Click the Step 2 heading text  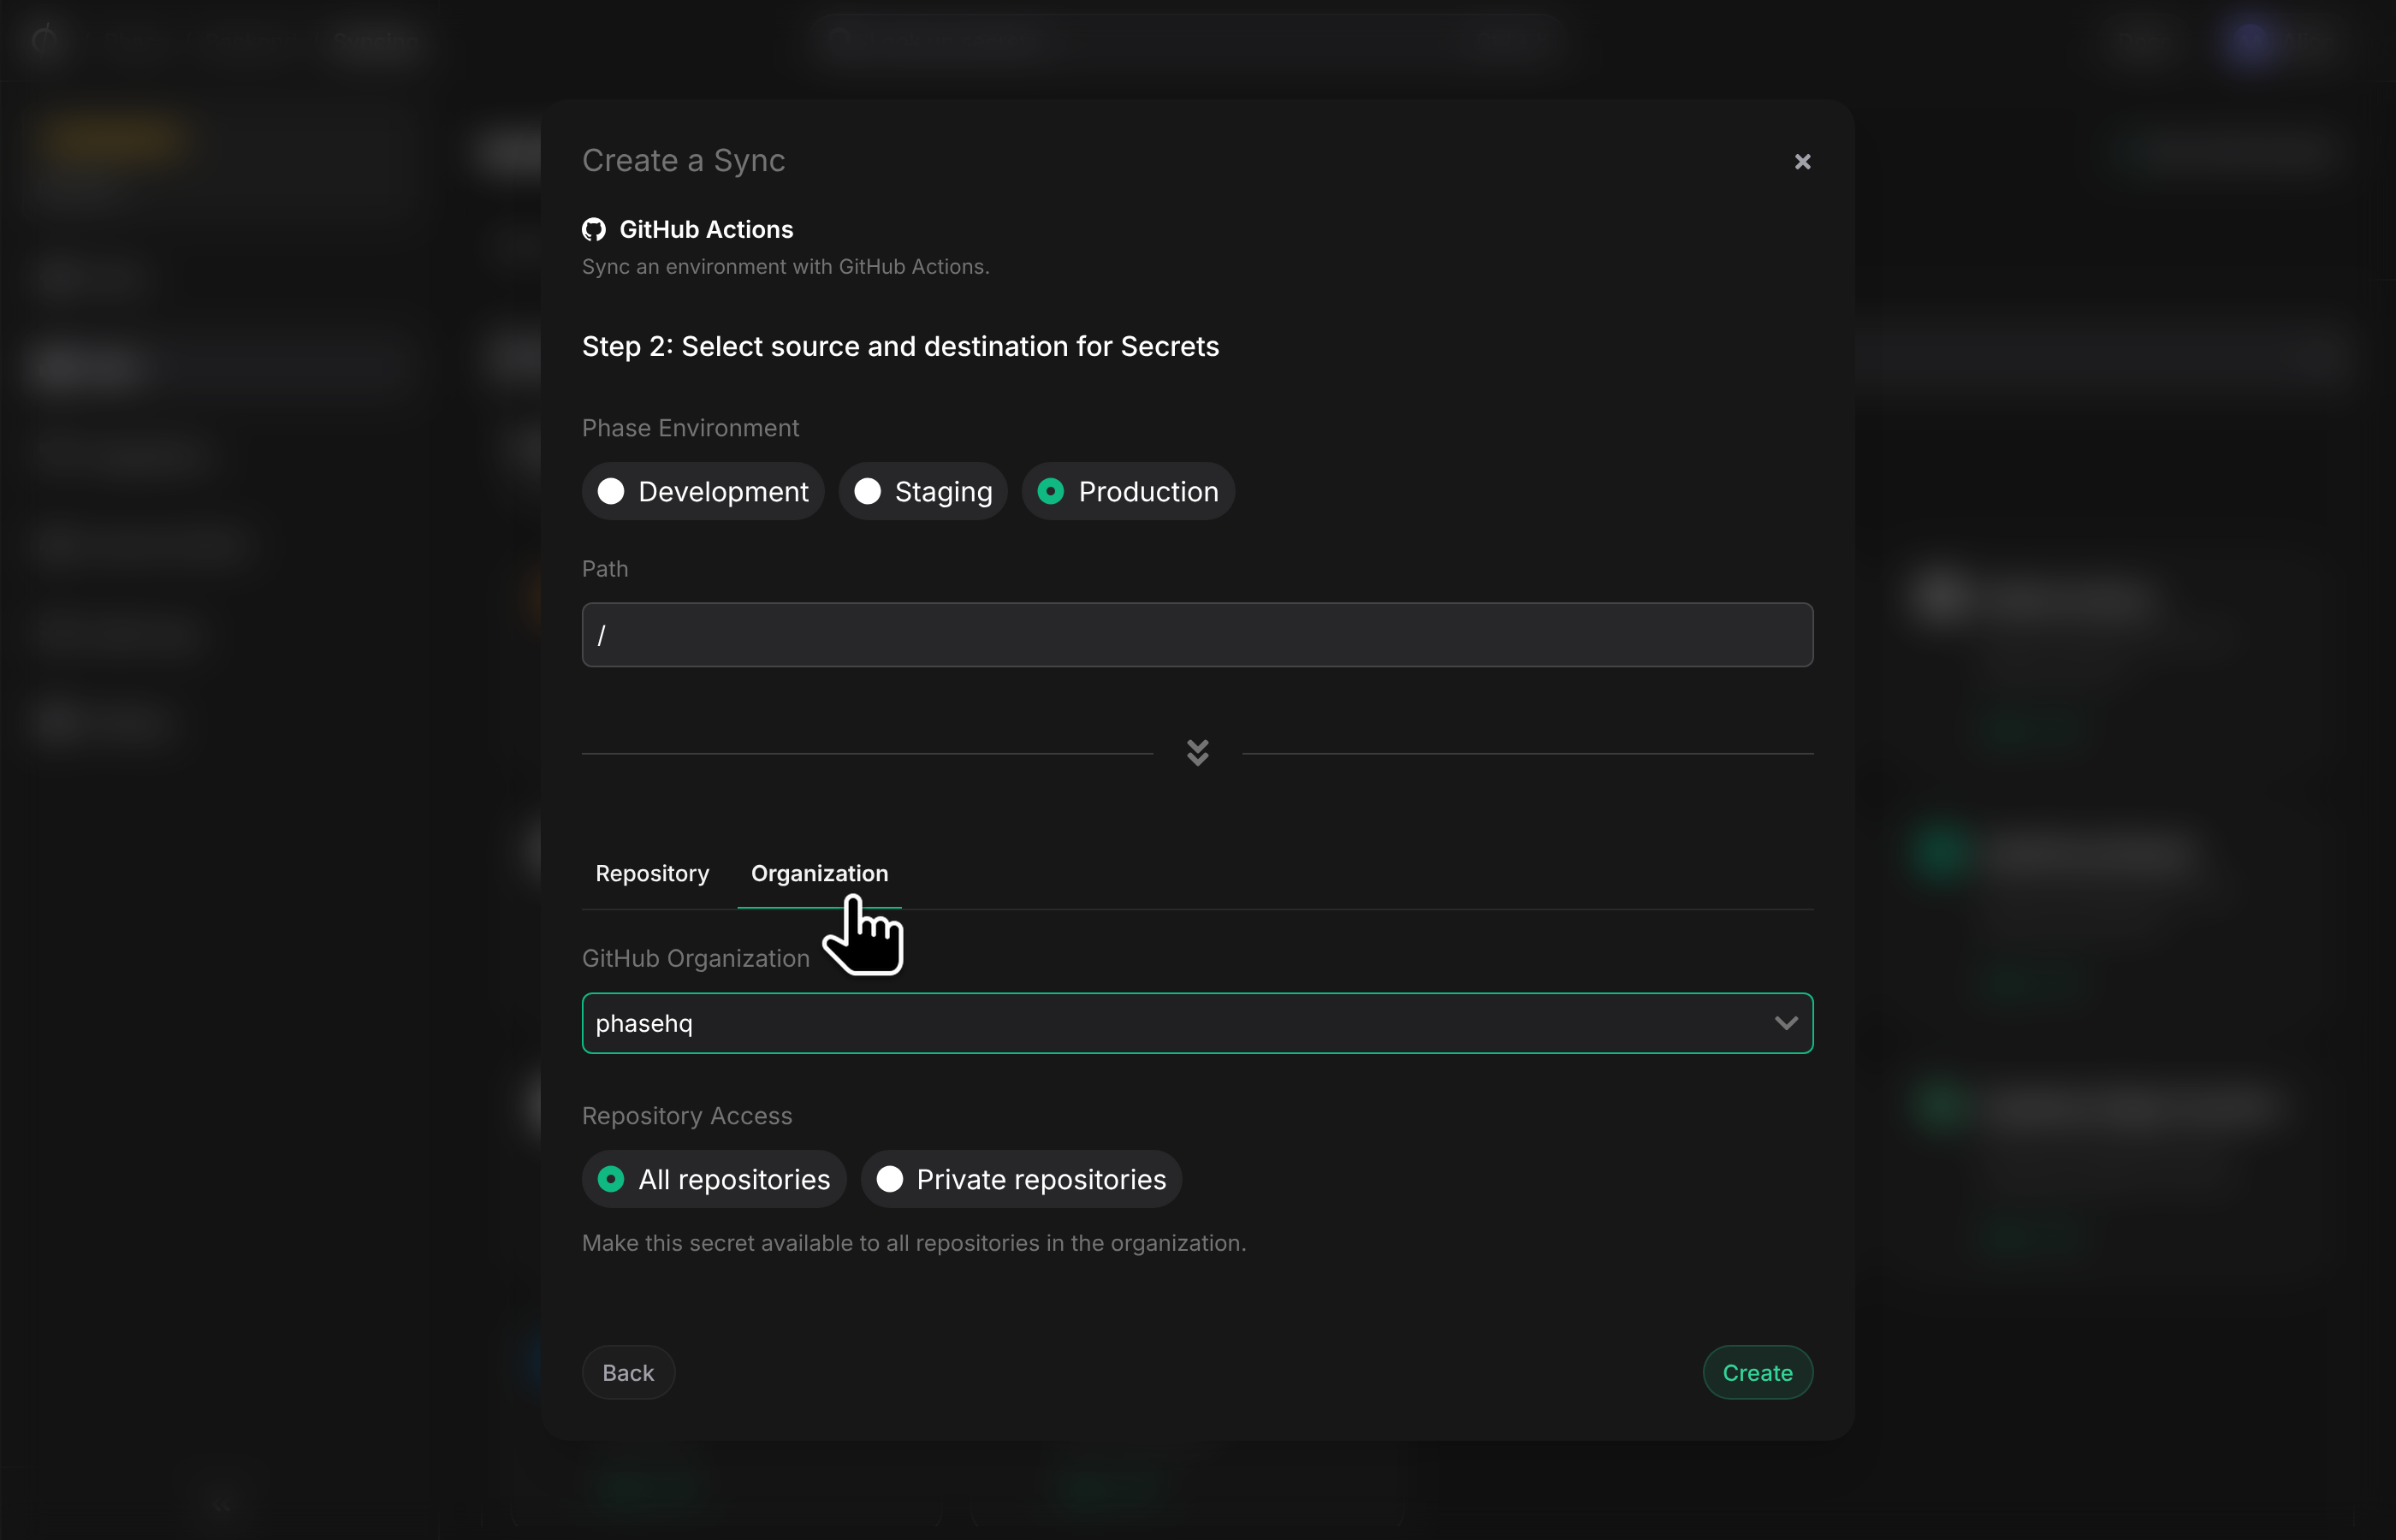(900, 346)
